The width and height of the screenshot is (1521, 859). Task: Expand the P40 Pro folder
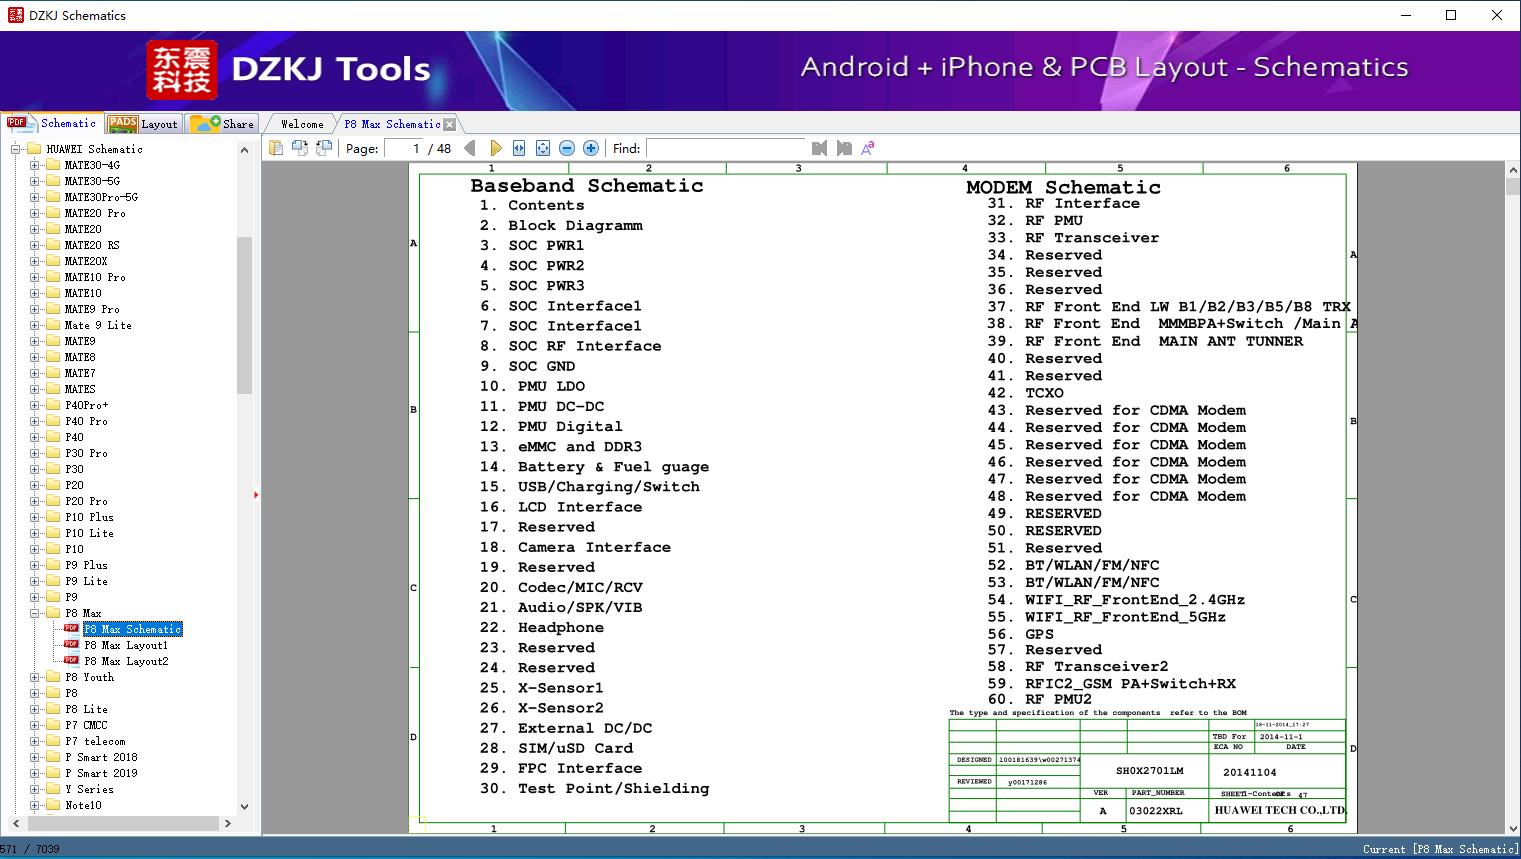click(35, 421)
